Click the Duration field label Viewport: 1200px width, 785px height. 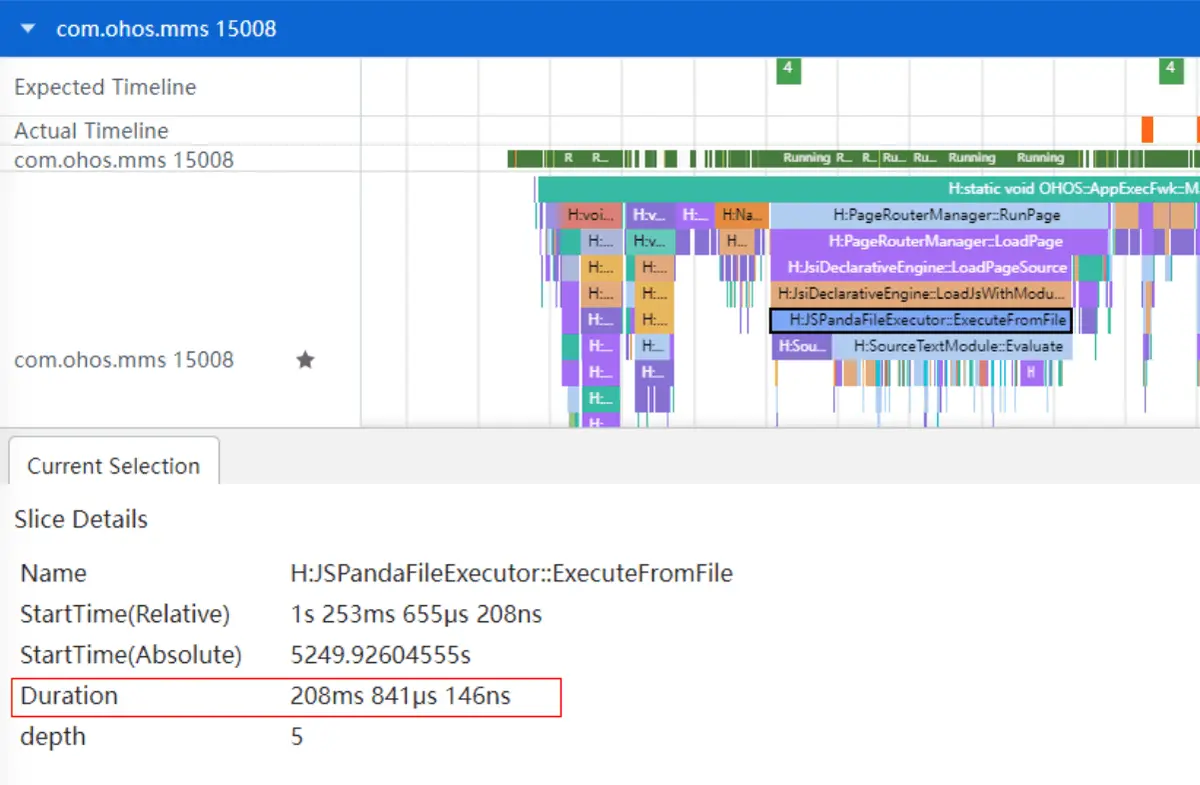click(x=69, y=696)
